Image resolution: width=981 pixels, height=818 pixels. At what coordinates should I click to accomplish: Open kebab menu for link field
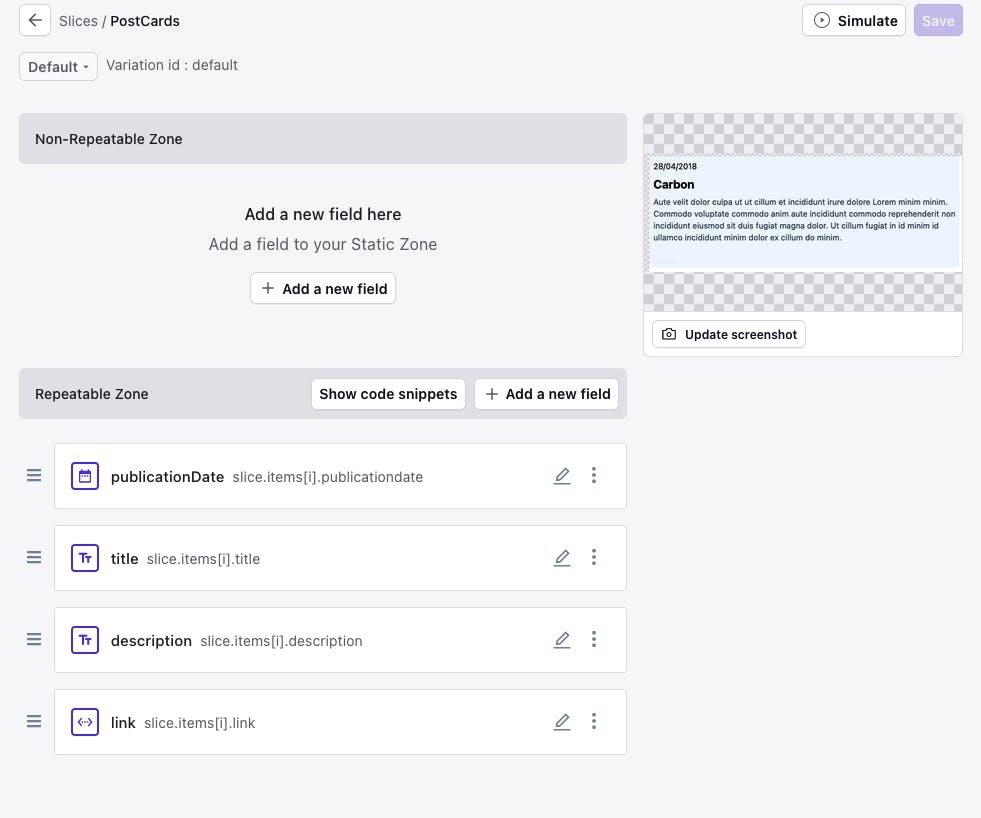[x=594, y=721]
